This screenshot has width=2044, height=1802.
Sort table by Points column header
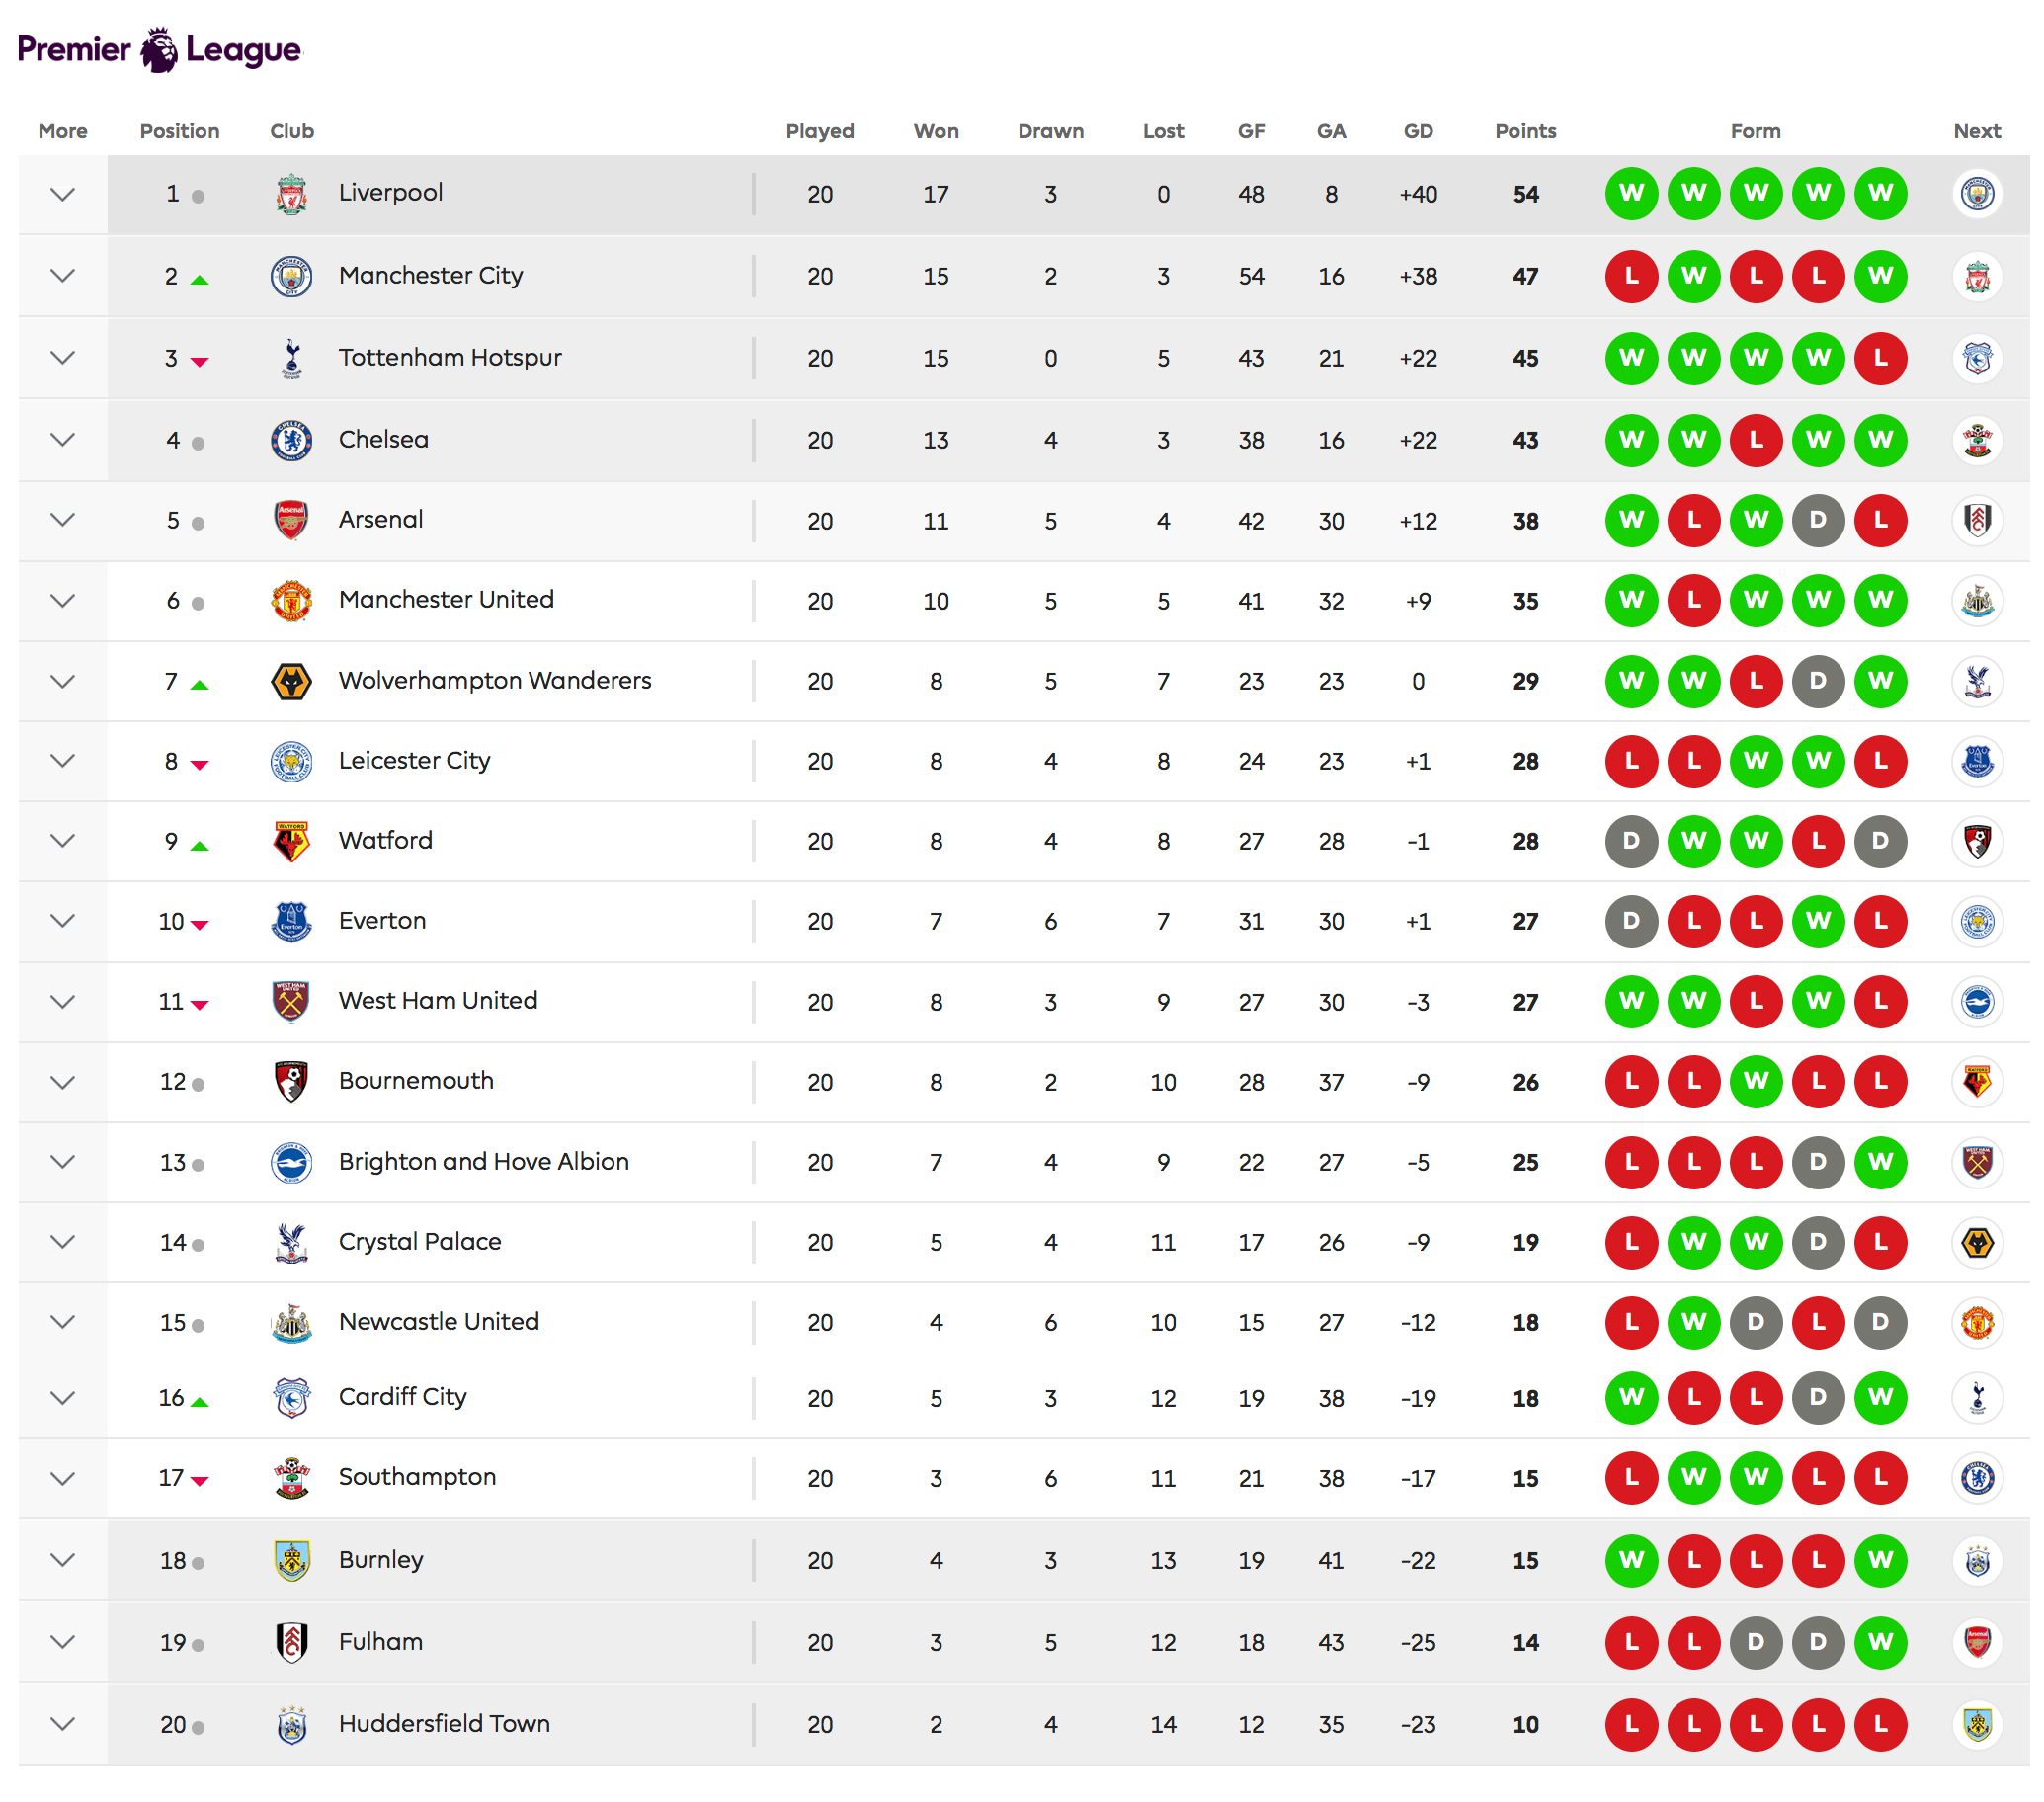[1525, 131]
